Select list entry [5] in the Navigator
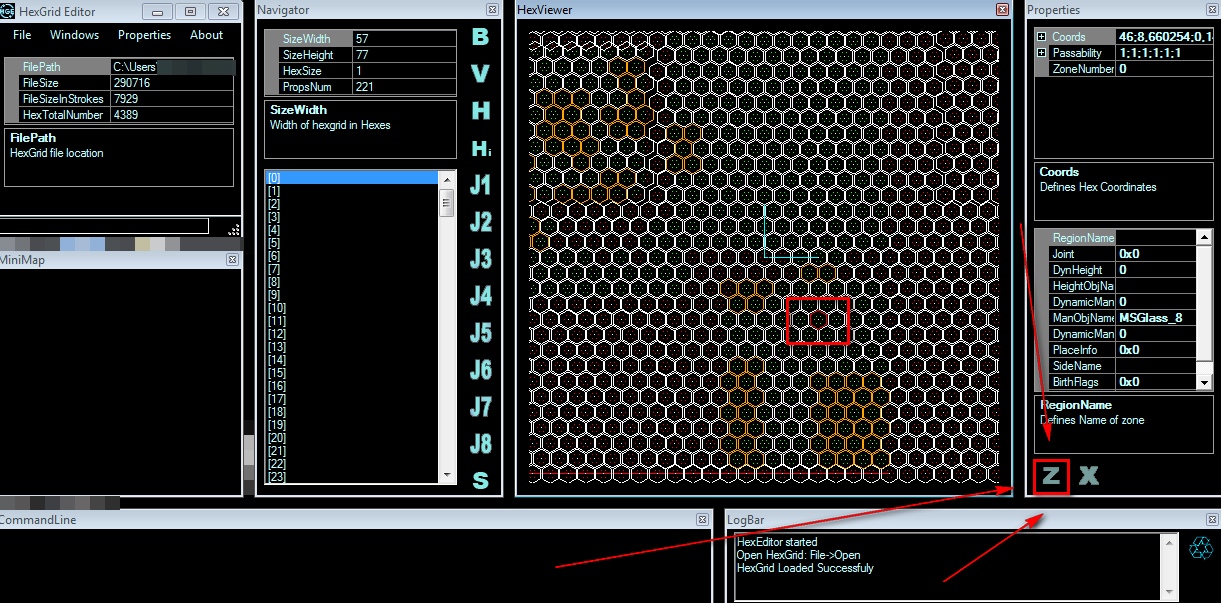Screen dimensions: 1221x603 point(352,243)
